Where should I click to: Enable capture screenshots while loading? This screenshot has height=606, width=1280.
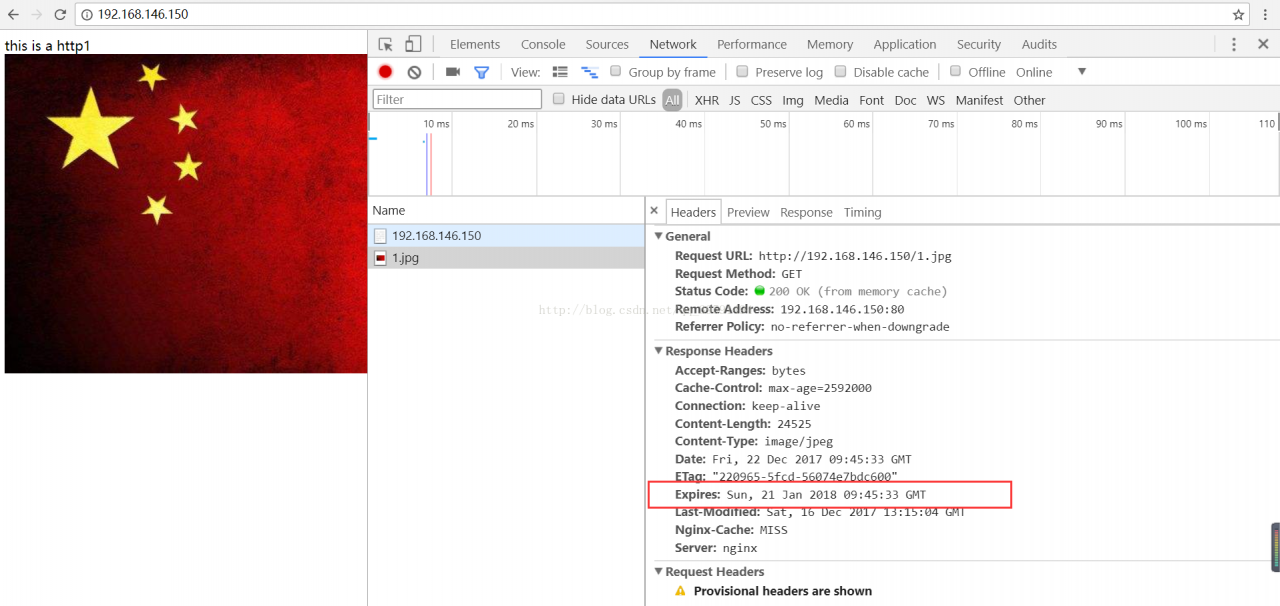tap(452, 71)
